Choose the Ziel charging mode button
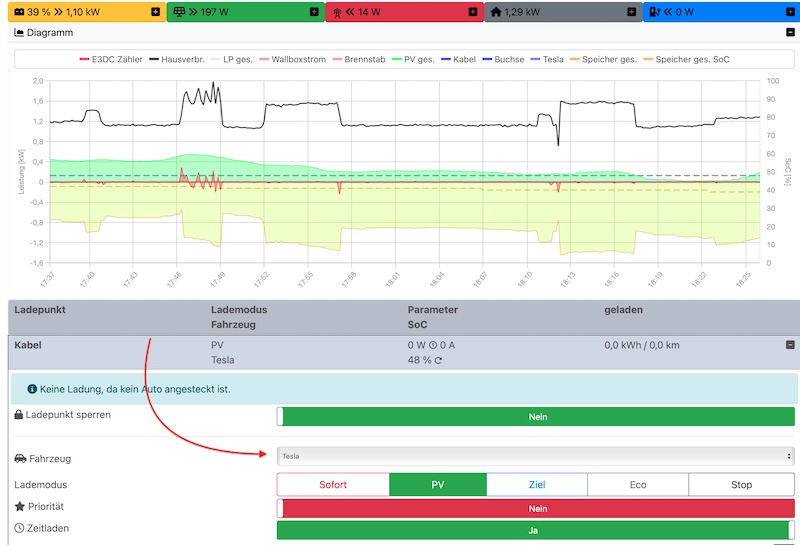Image resolution: width=800 pixels, height=545 pixels. (537, 485)
